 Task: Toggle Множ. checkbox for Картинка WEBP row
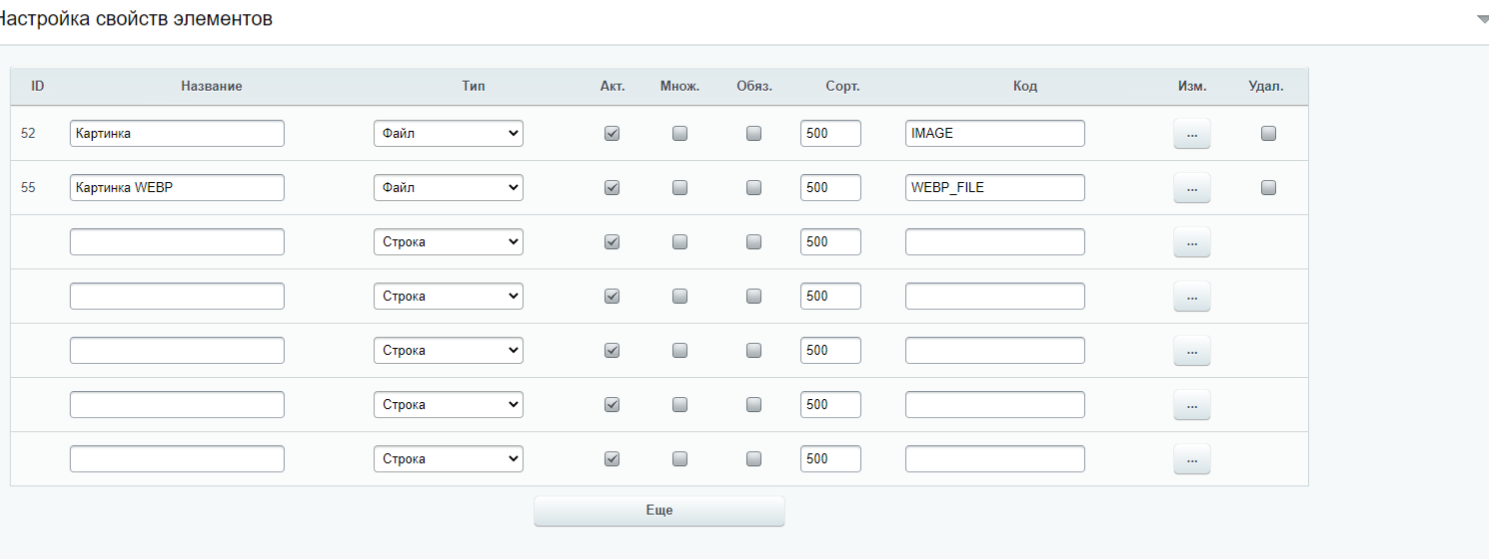(680, 187)
